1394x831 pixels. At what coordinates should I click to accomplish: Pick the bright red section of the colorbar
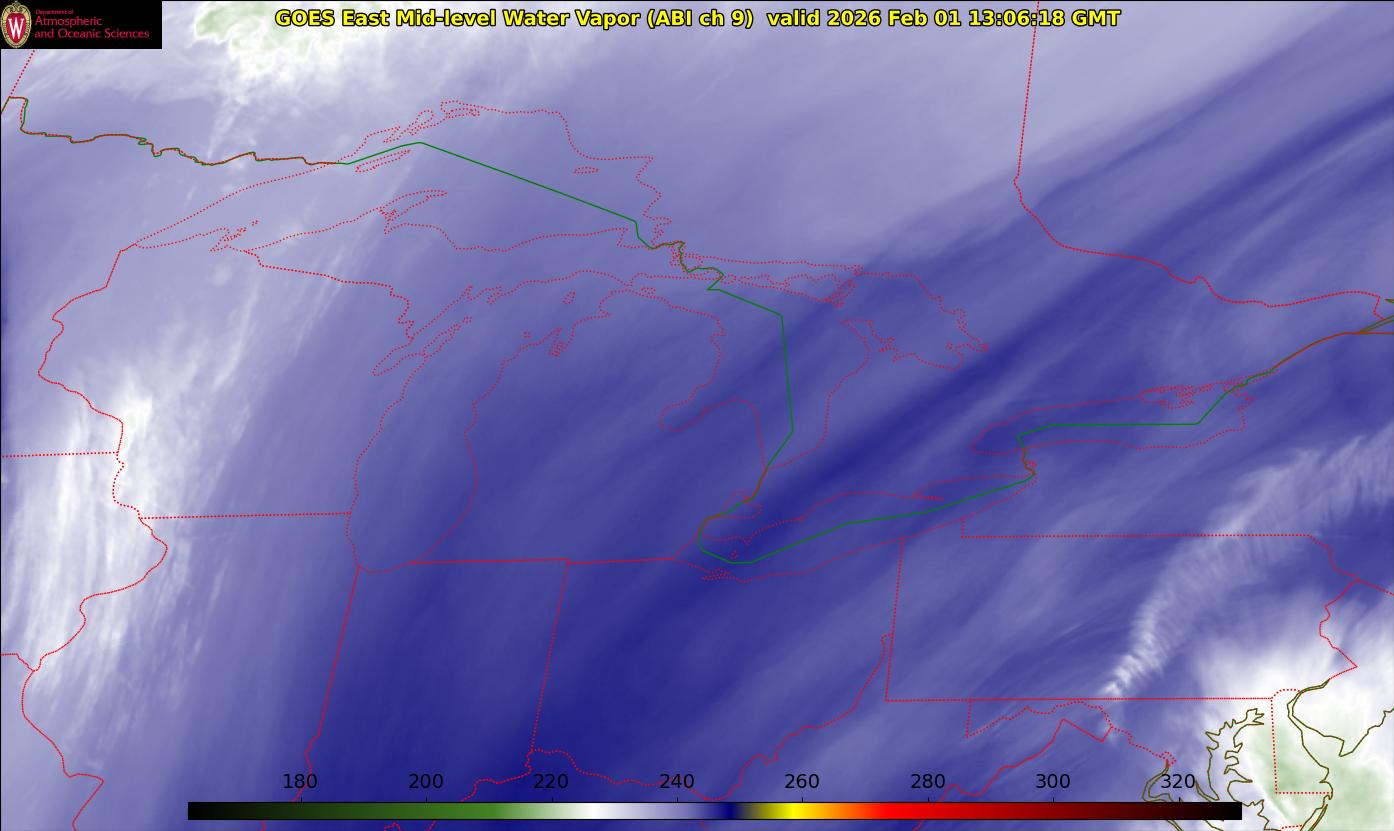[900, 811]
